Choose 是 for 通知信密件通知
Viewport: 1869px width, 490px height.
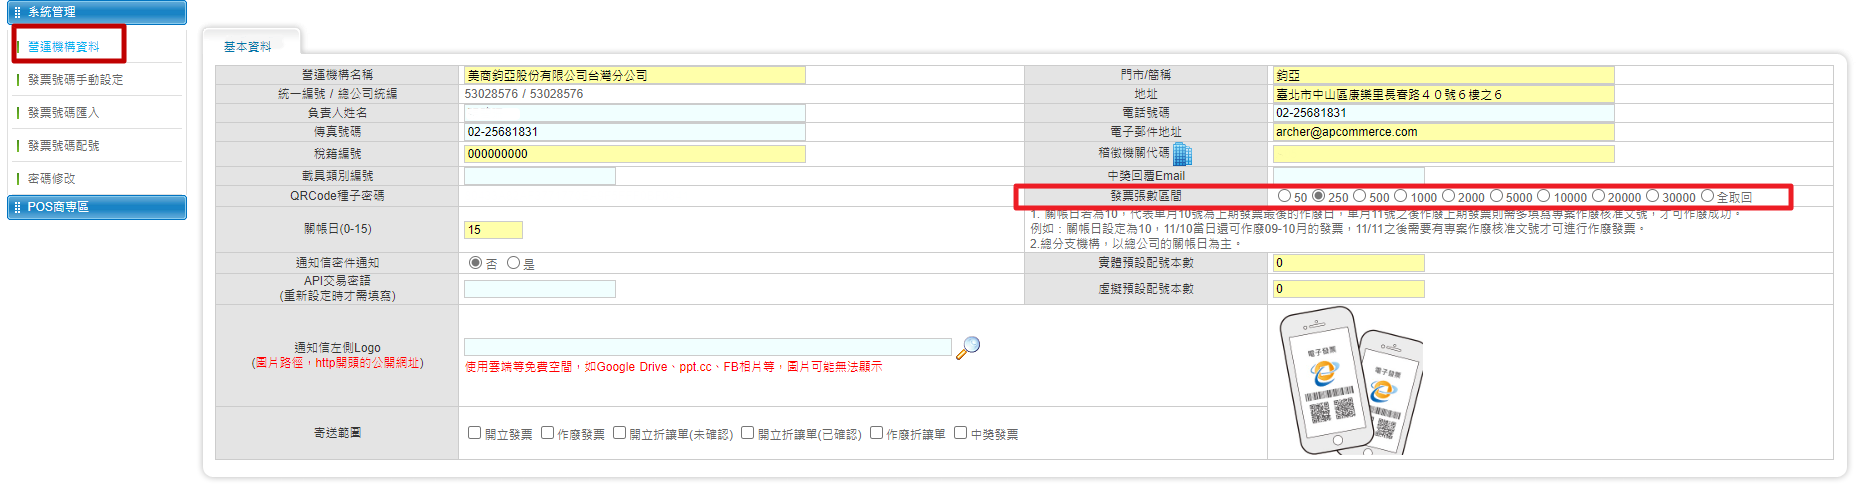513,262
